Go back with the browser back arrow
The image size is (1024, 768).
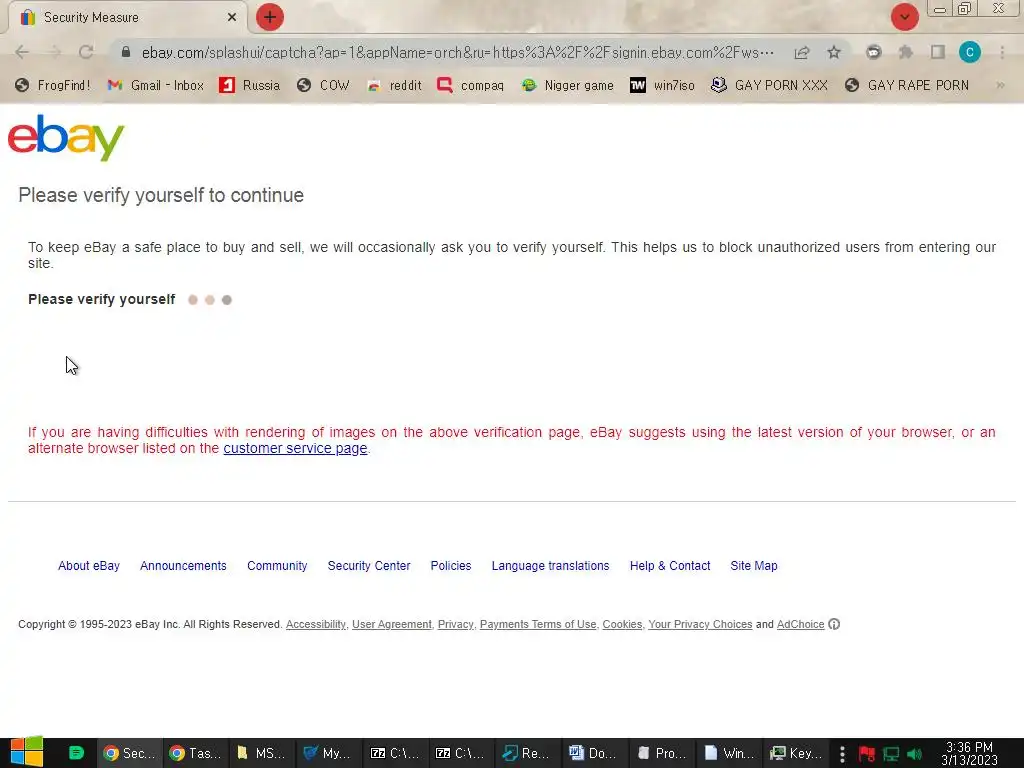pyautogui.click(x=22, y=52)
